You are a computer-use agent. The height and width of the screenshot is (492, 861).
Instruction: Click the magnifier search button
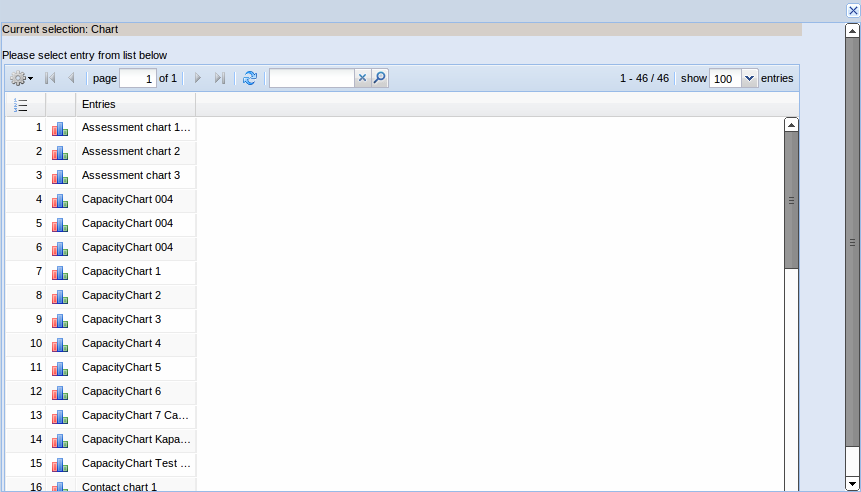pyautogui.click(x=379, y=78)
